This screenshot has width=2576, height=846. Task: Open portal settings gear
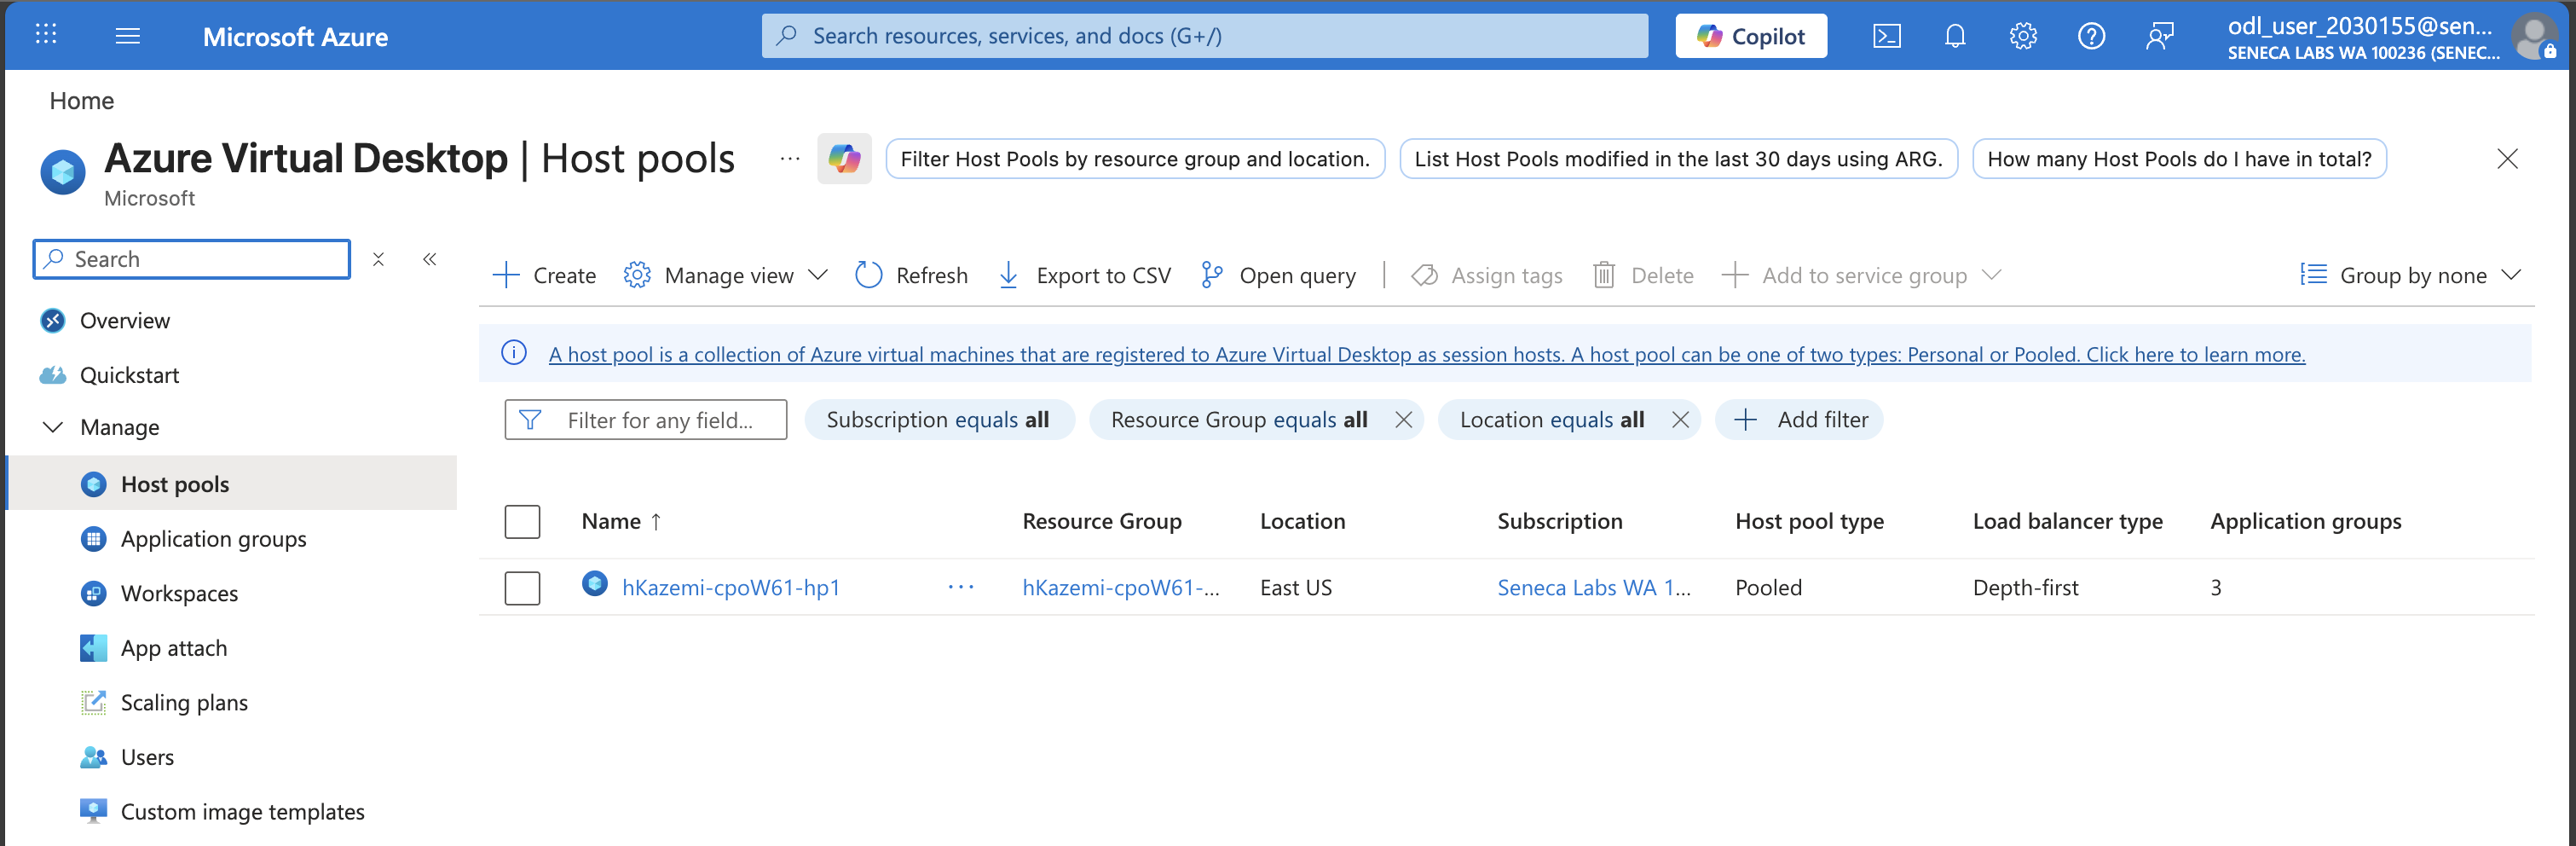coord(2023,36)
